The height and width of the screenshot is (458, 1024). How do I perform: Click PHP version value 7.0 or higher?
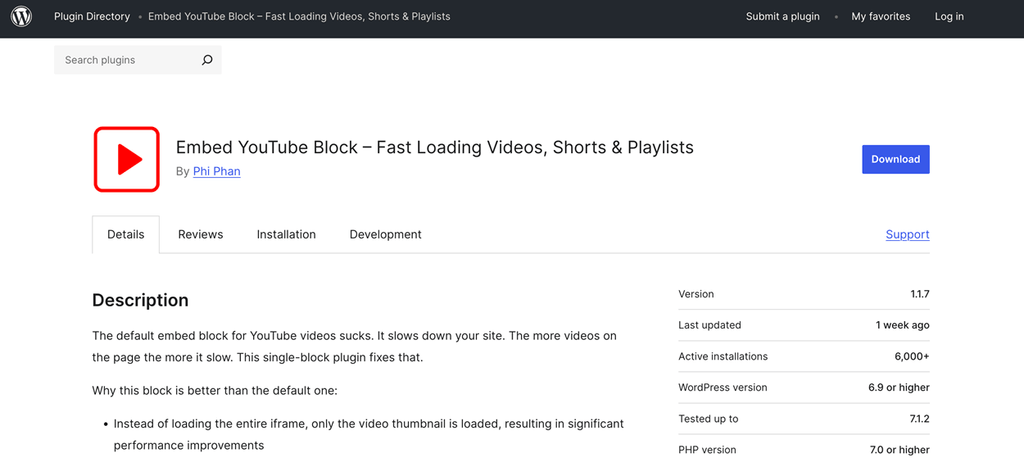(899, 450)
